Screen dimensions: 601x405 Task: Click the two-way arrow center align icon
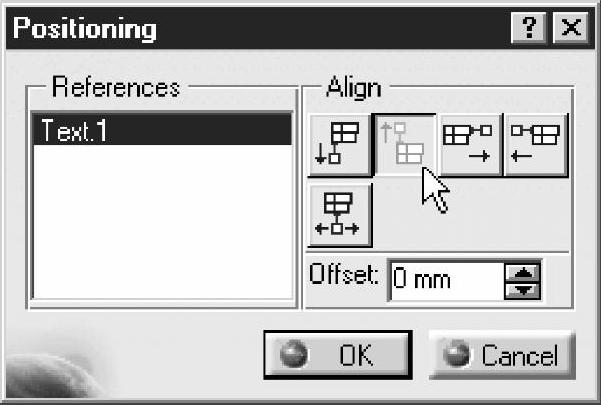tap(339, 215)
